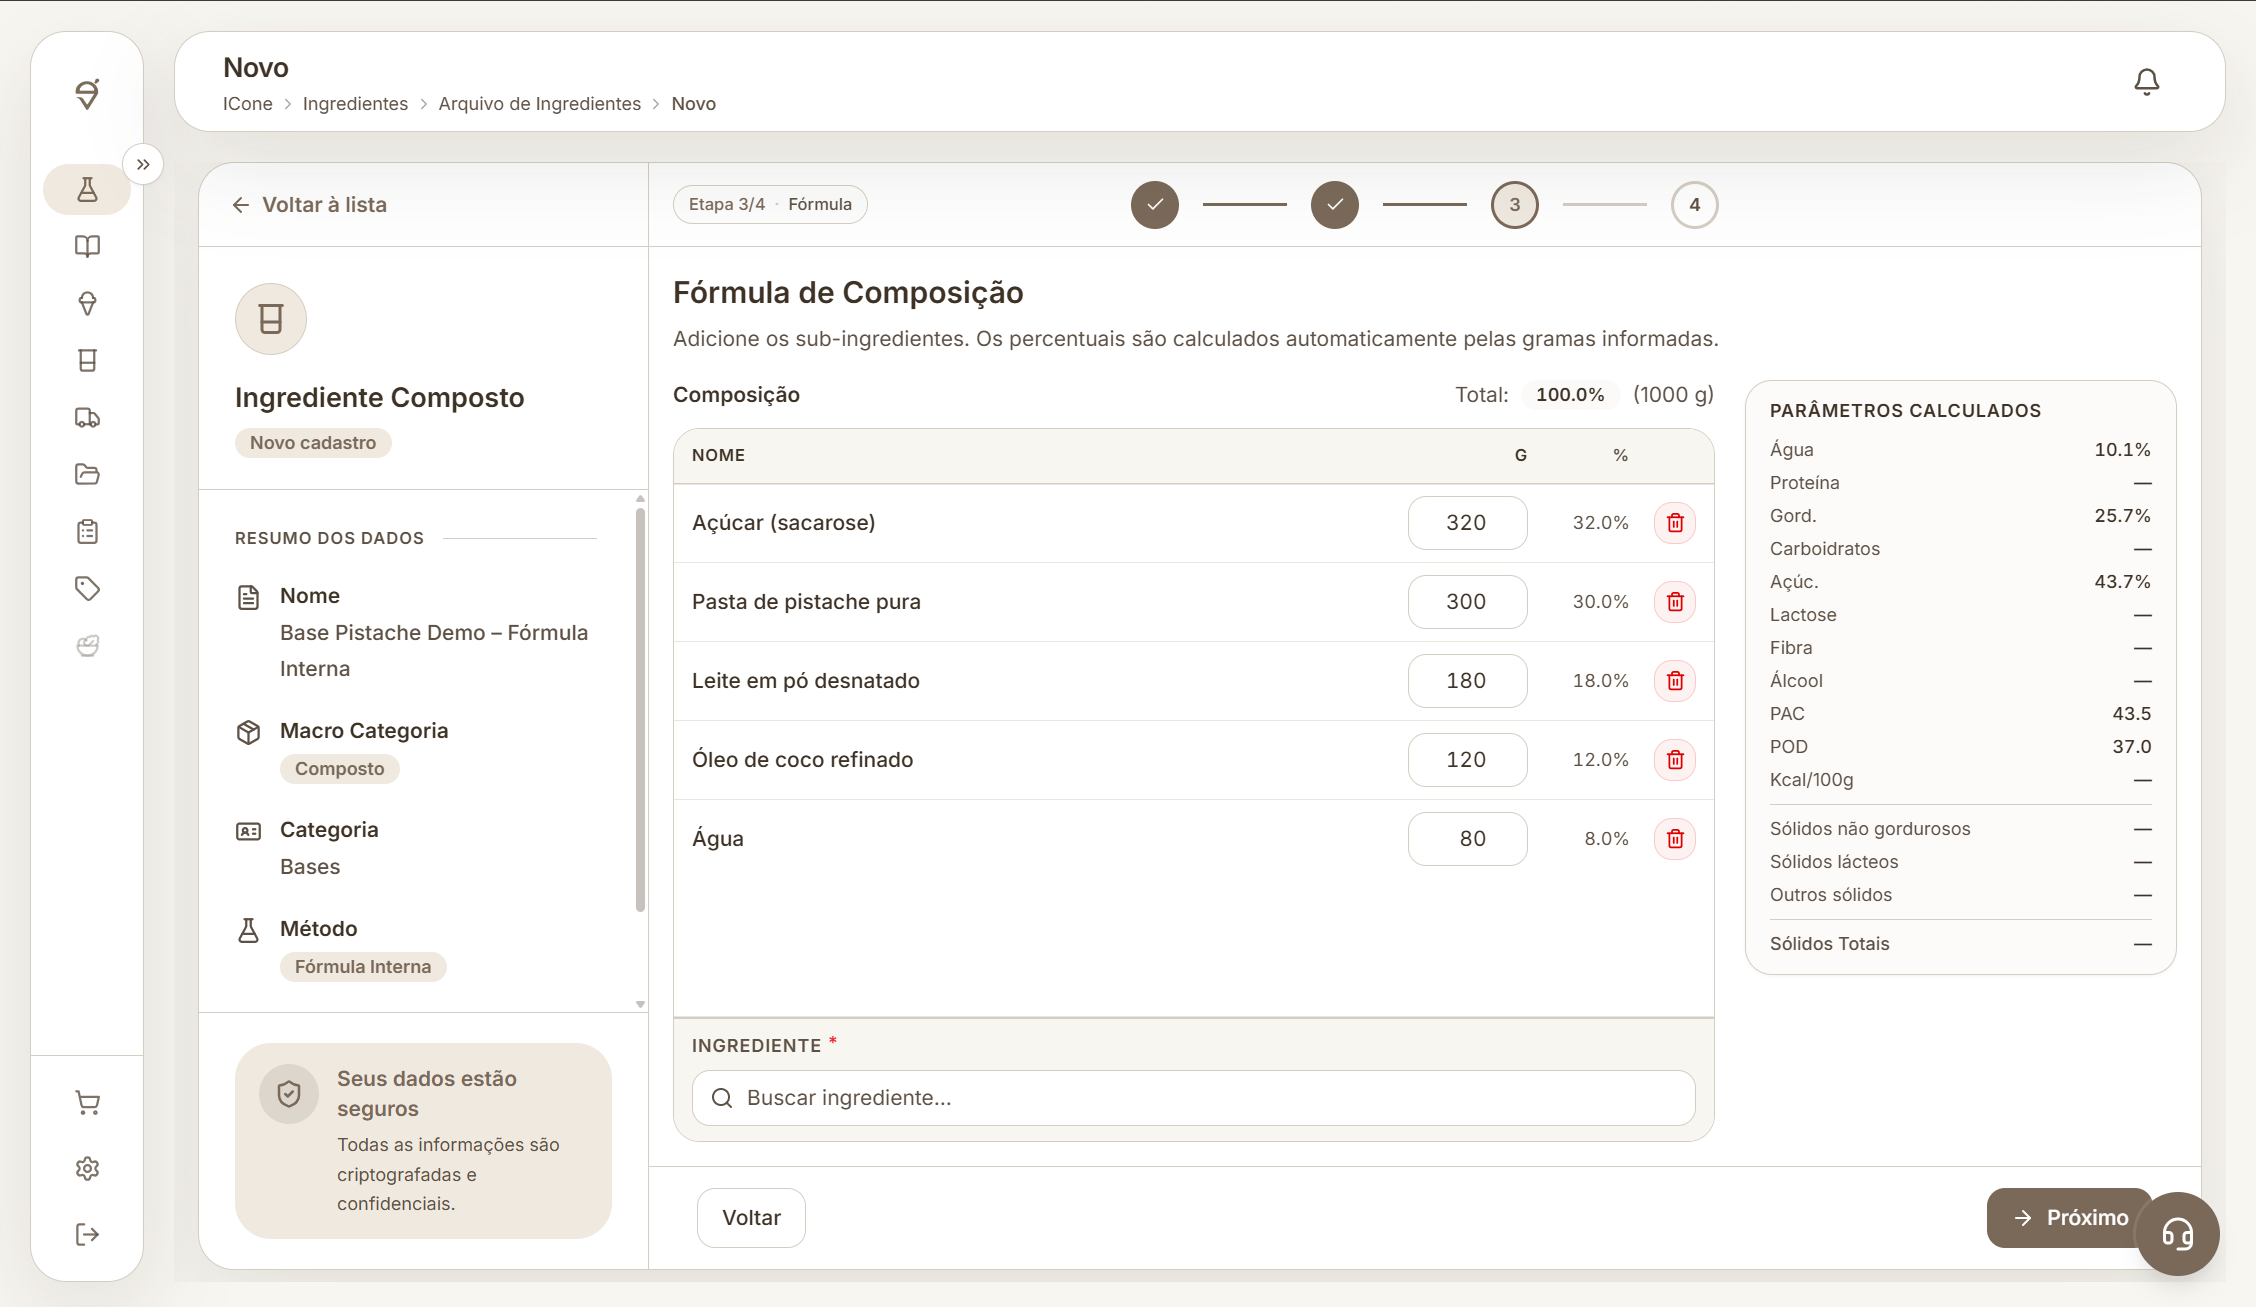Click the summary scrollbar up arrow
2256x1307 pixels.
coord(640,498)
